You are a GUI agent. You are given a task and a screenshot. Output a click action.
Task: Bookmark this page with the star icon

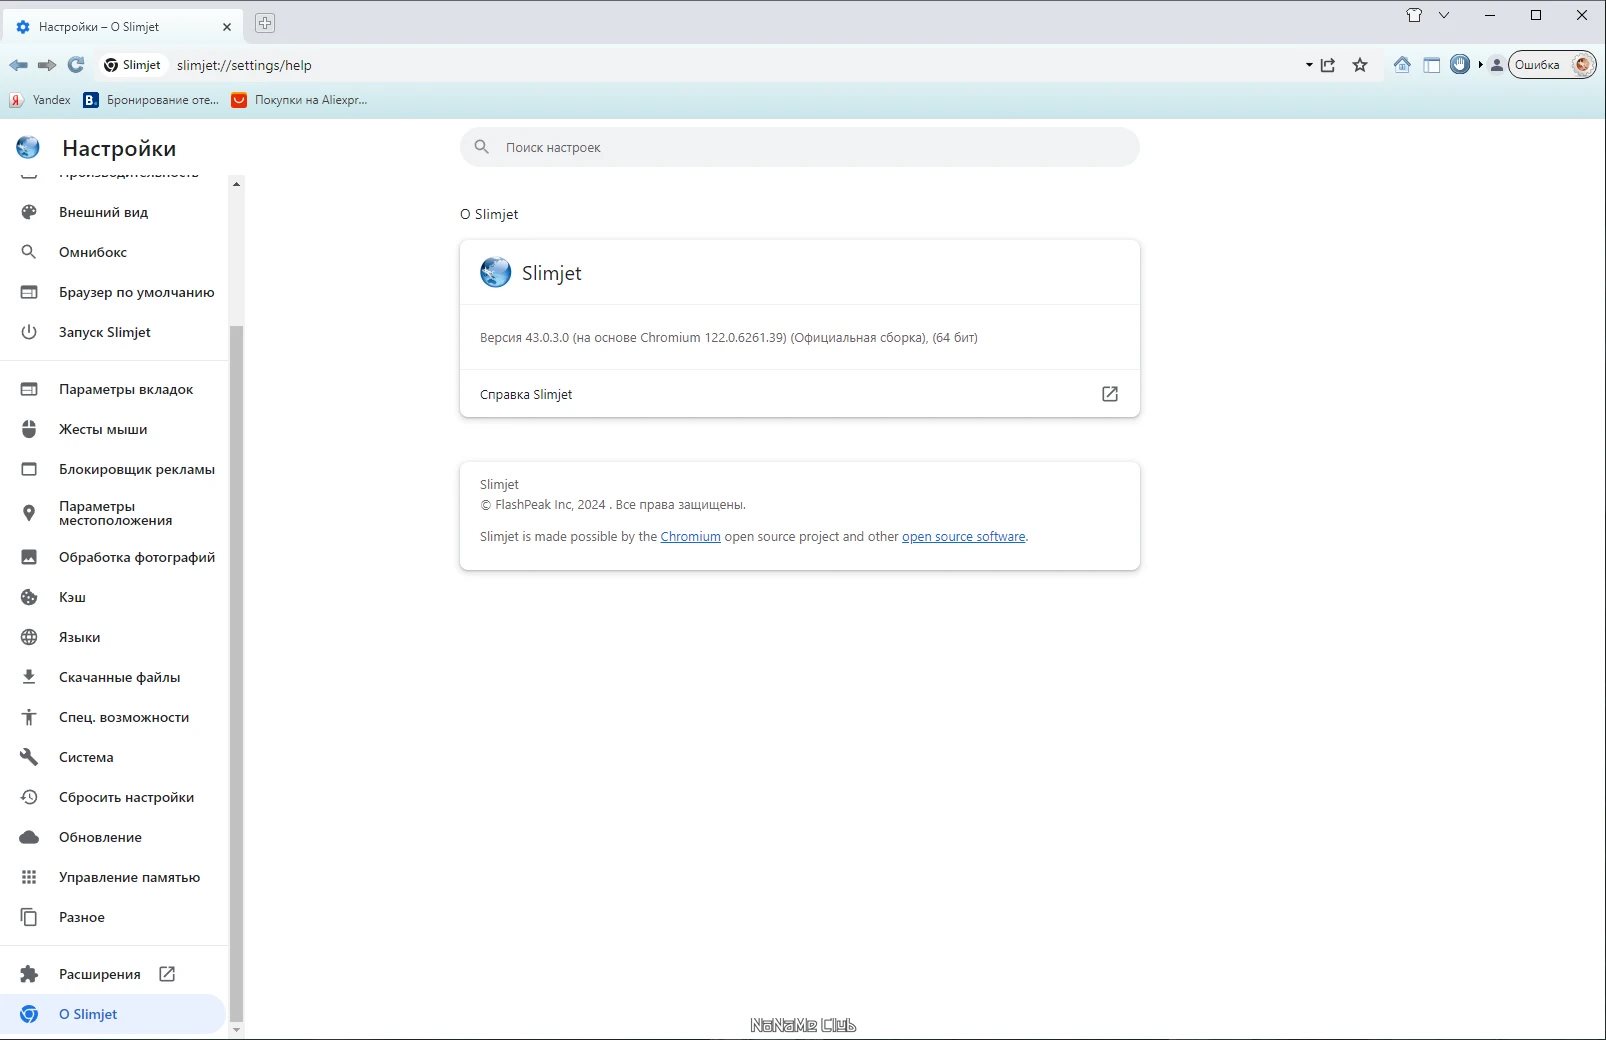pyautogui.click(x=1360, y=65)
